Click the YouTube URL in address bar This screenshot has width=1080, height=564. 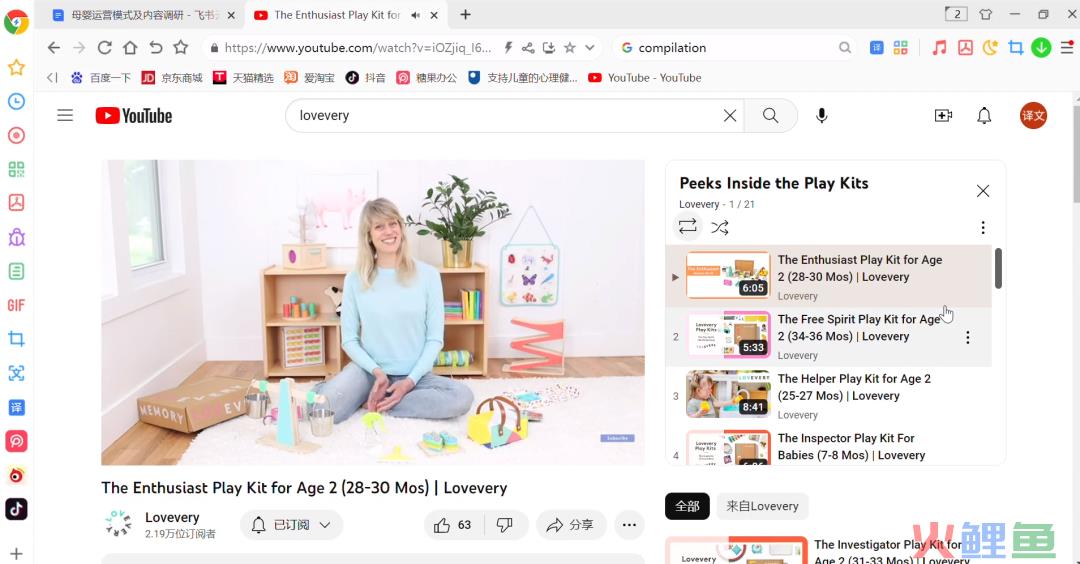358,48
